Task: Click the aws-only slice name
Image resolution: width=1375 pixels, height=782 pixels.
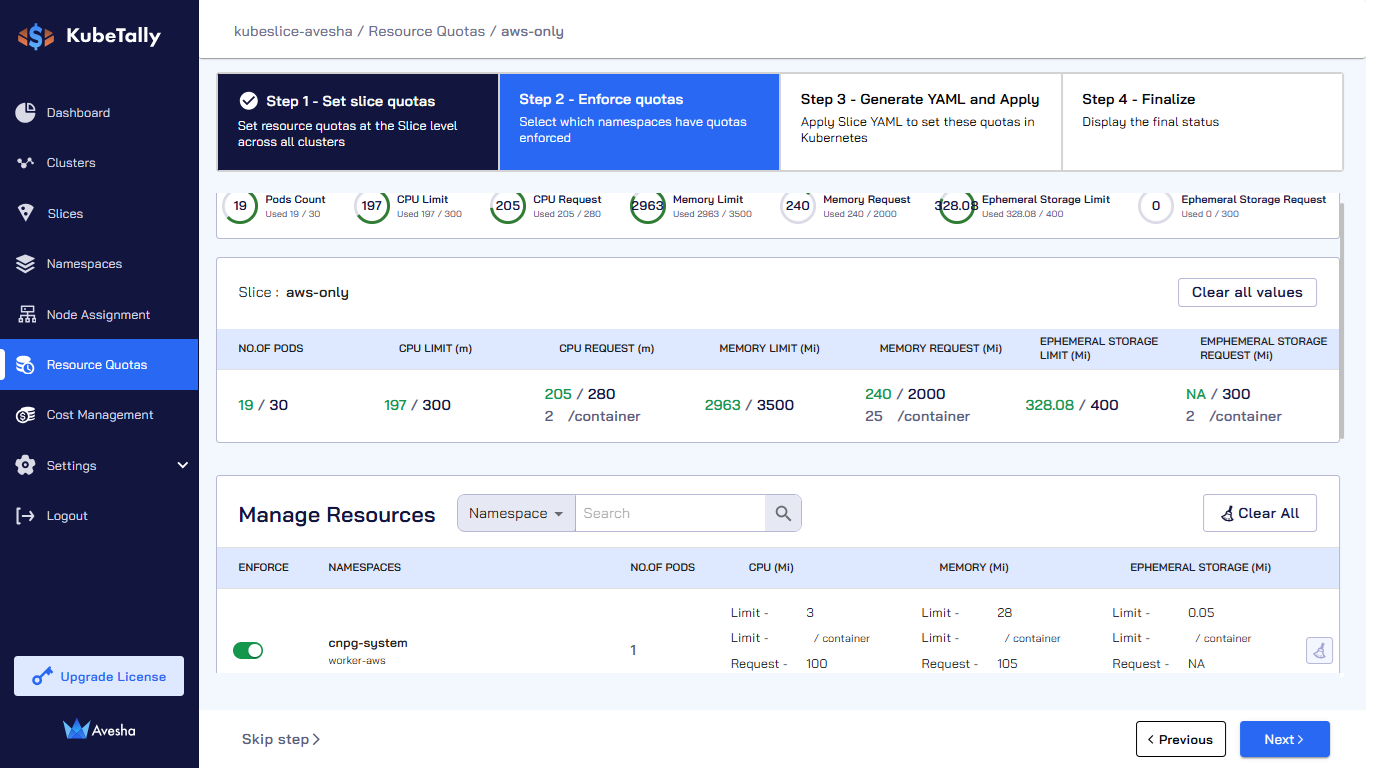Action: 317,293
